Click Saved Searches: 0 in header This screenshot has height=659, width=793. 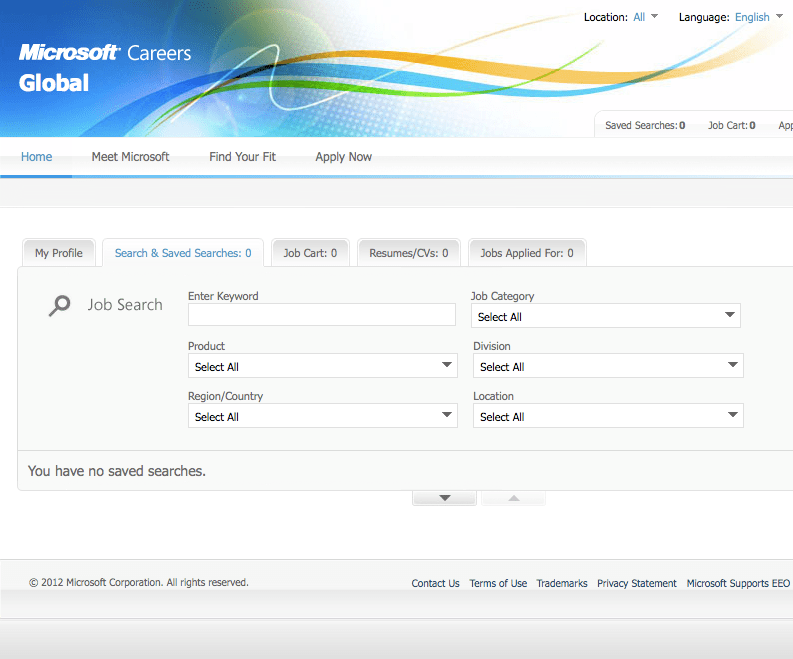coord(645,125)
